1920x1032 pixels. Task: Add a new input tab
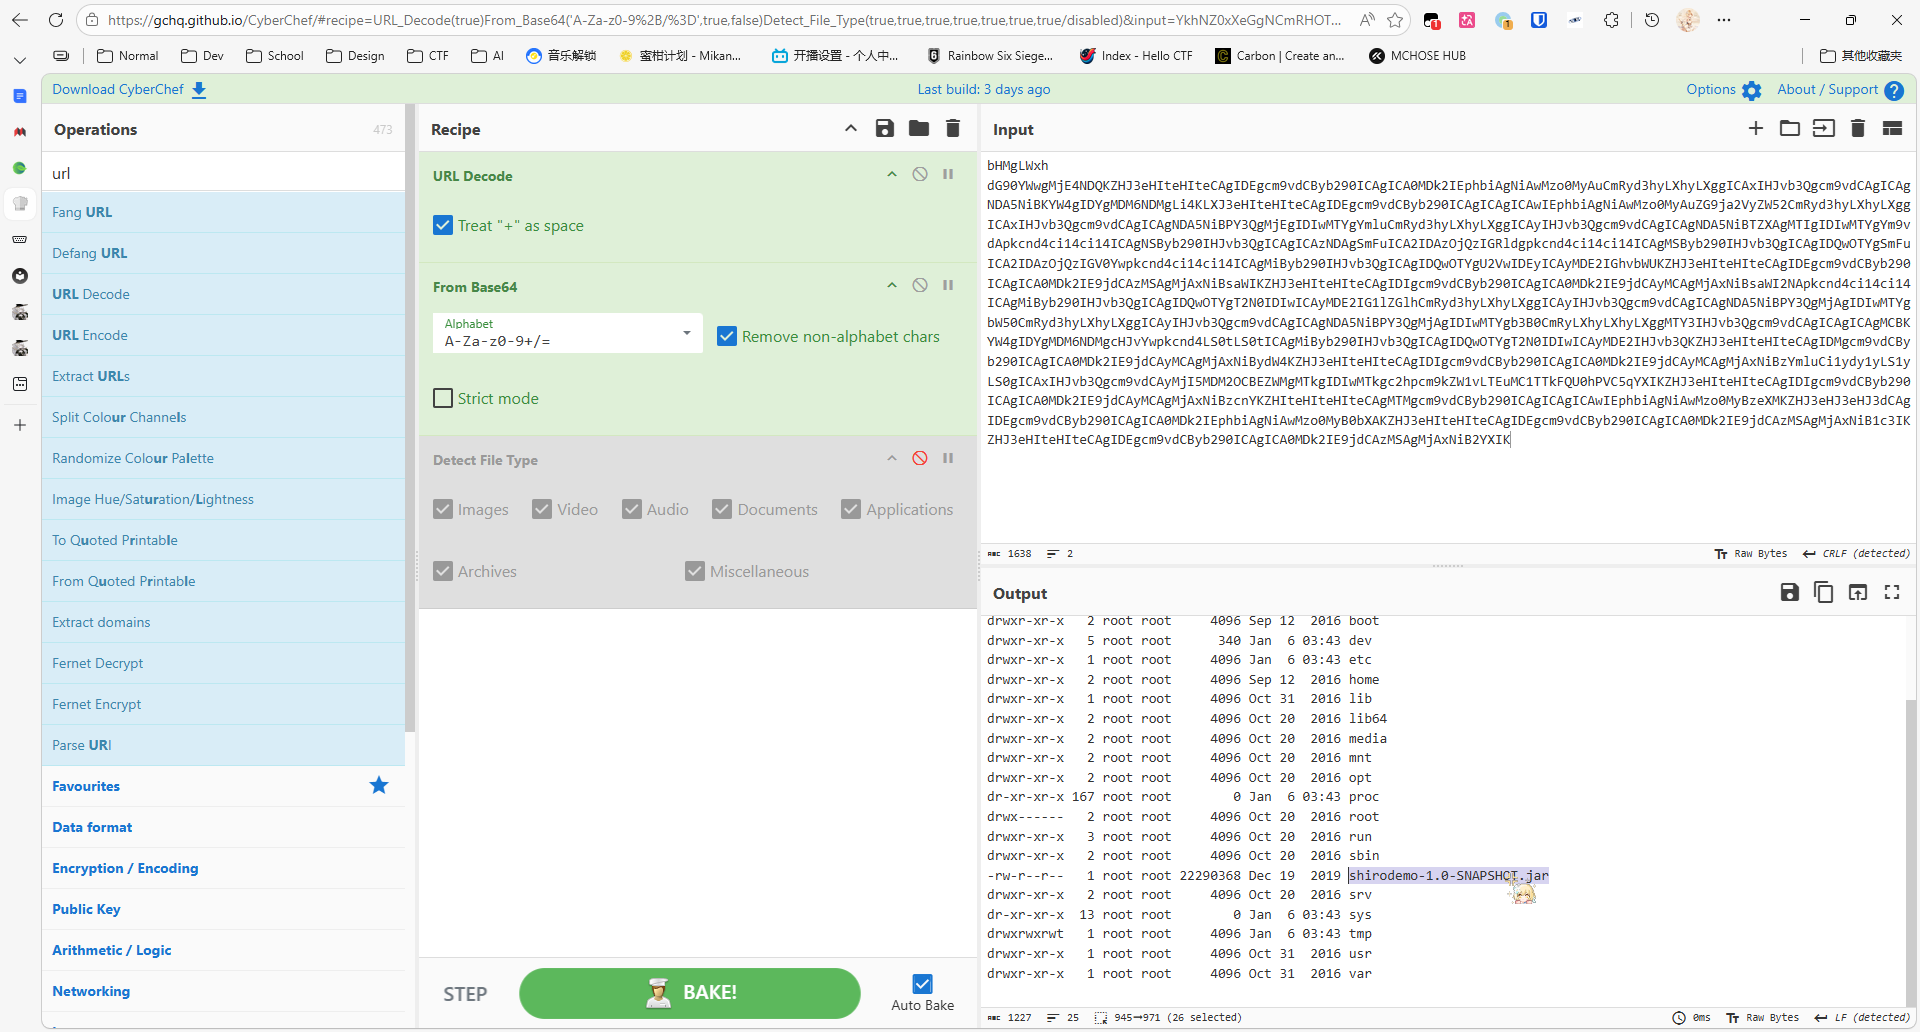tap(1755, 128)
